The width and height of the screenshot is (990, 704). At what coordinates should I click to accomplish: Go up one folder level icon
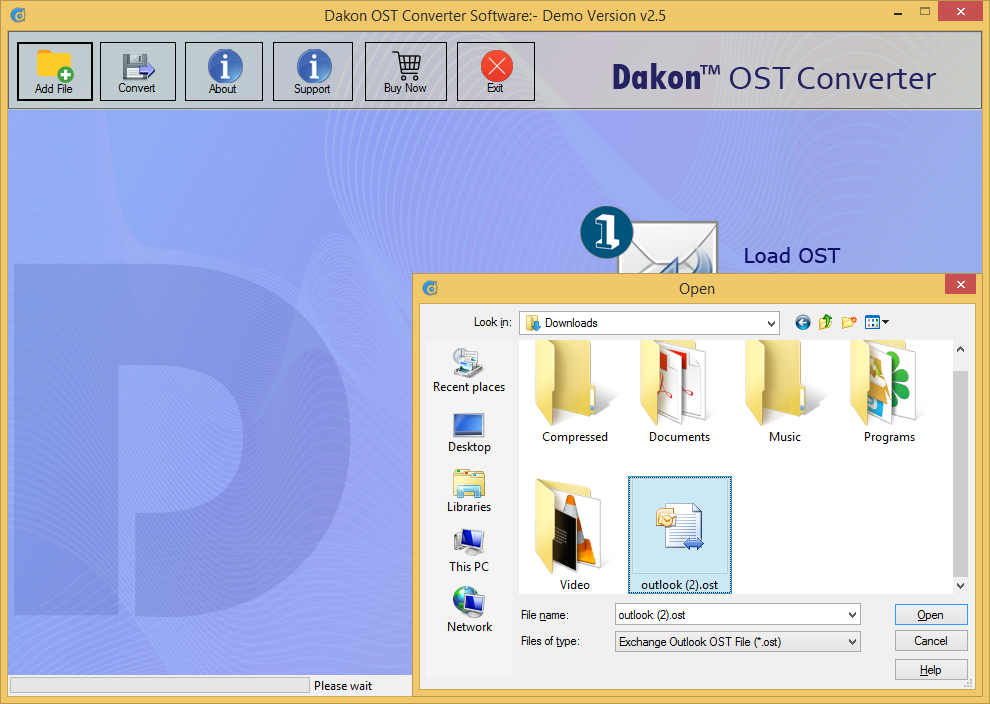[825, 323]
